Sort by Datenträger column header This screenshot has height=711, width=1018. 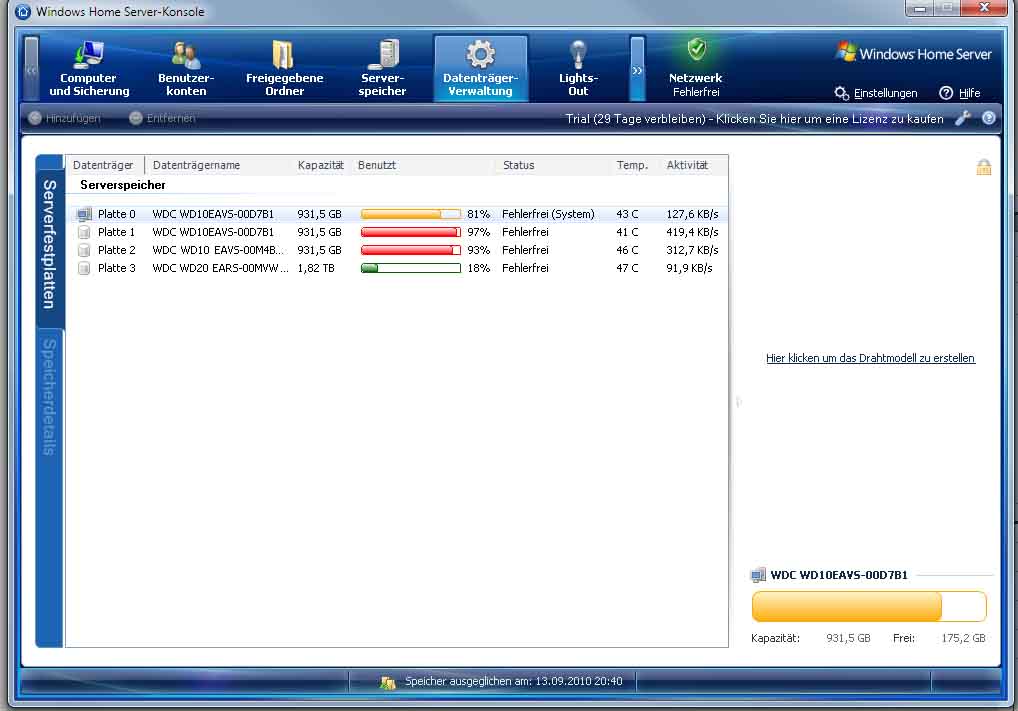point(104,165)
